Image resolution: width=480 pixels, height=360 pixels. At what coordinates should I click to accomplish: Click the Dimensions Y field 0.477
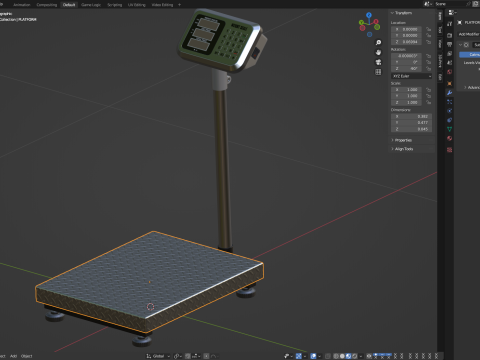411,123
